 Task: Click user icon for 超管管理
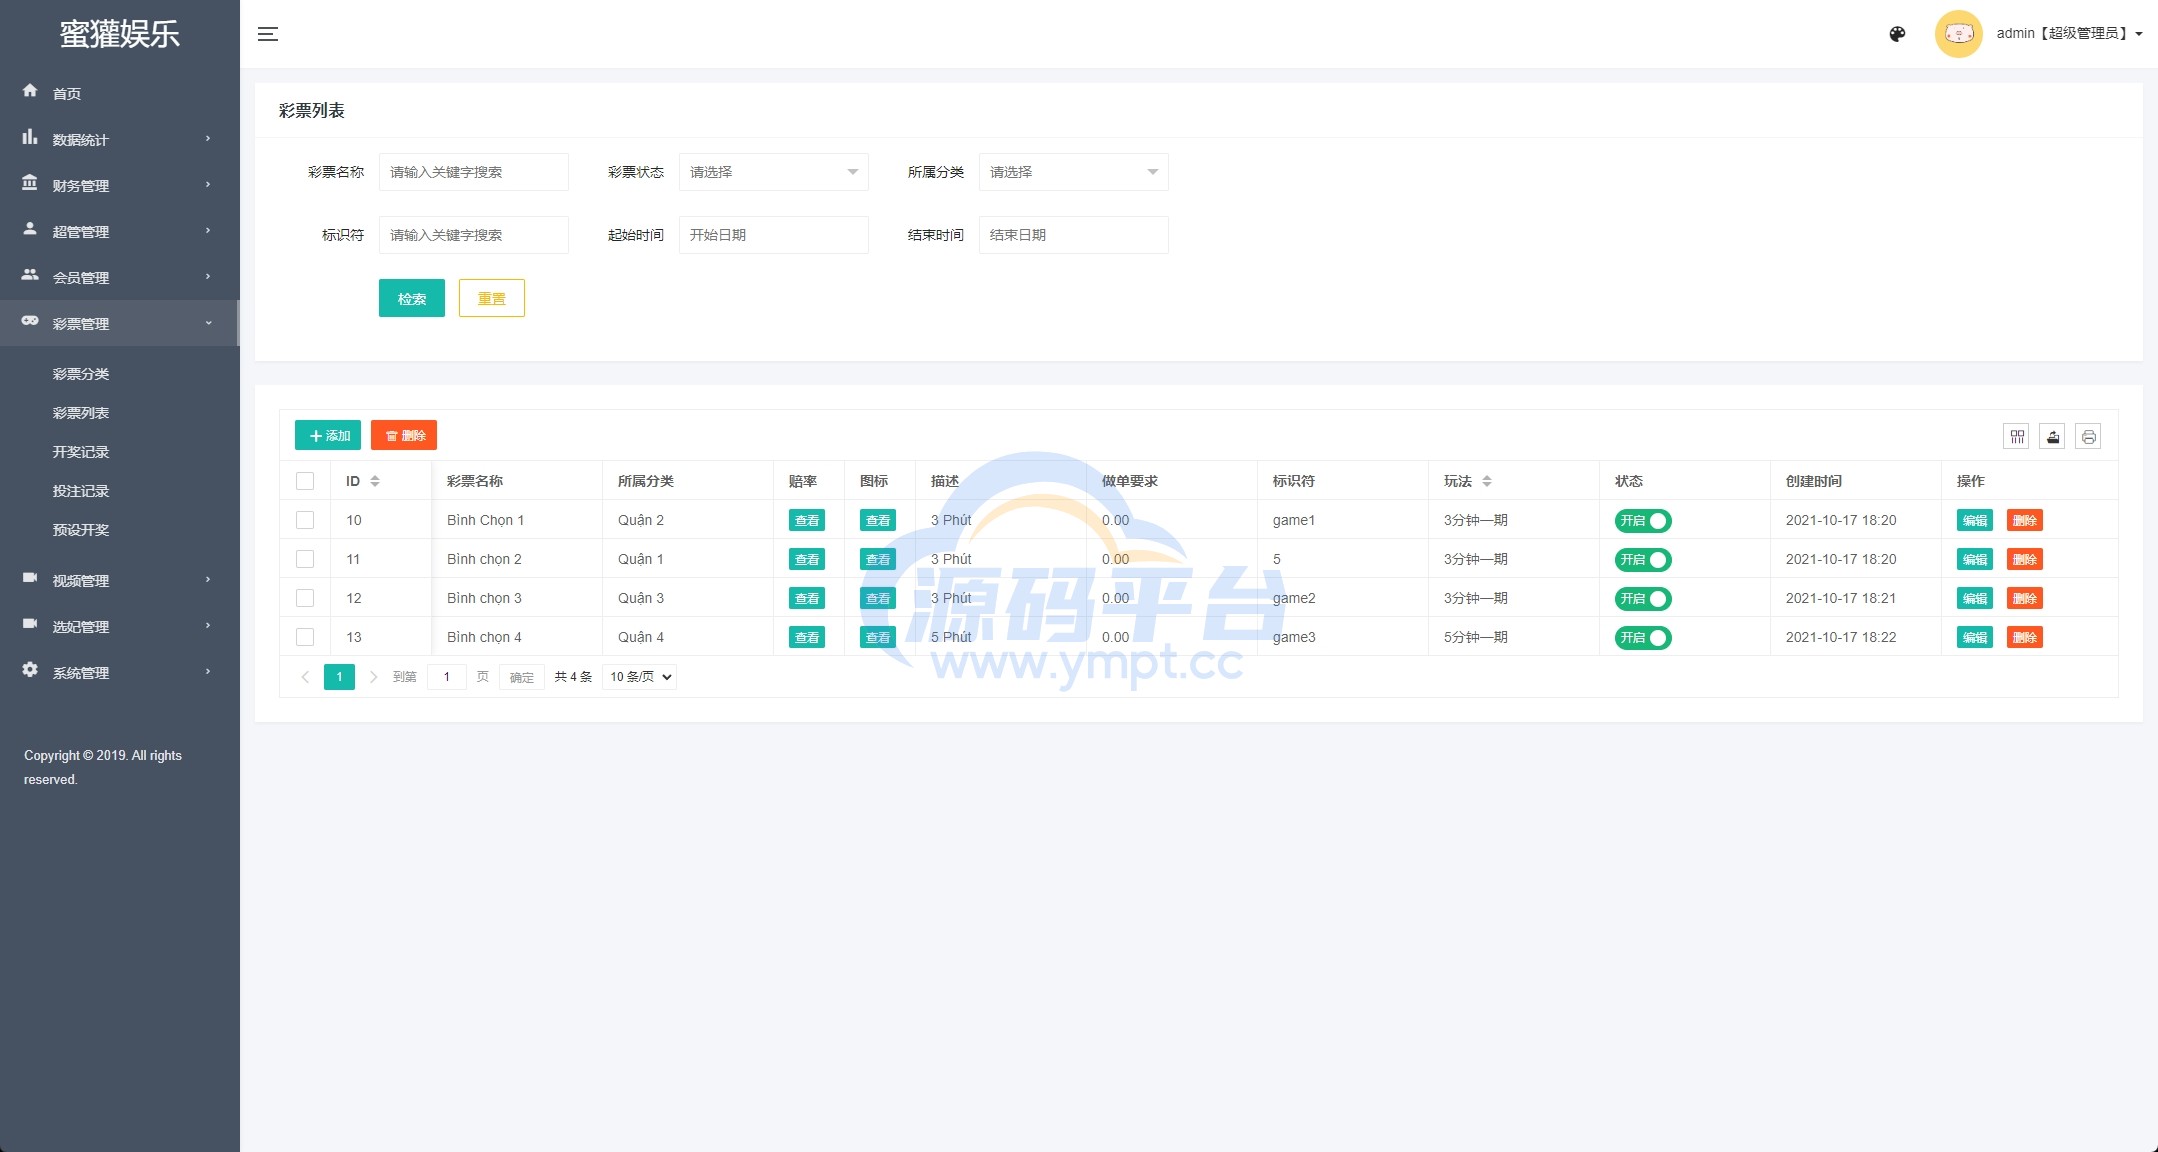pyautogui.click(x=30, y=229)
